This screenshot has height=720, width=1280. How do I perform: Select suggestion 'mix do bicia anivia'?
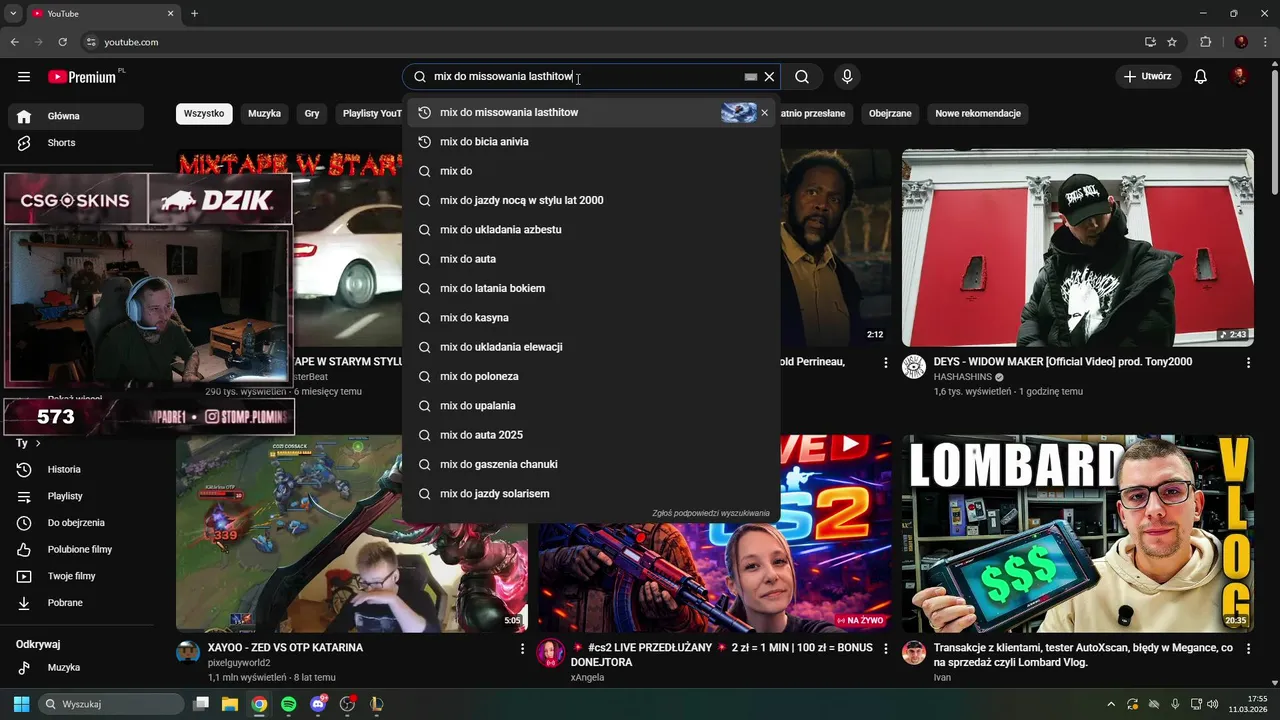591,142
